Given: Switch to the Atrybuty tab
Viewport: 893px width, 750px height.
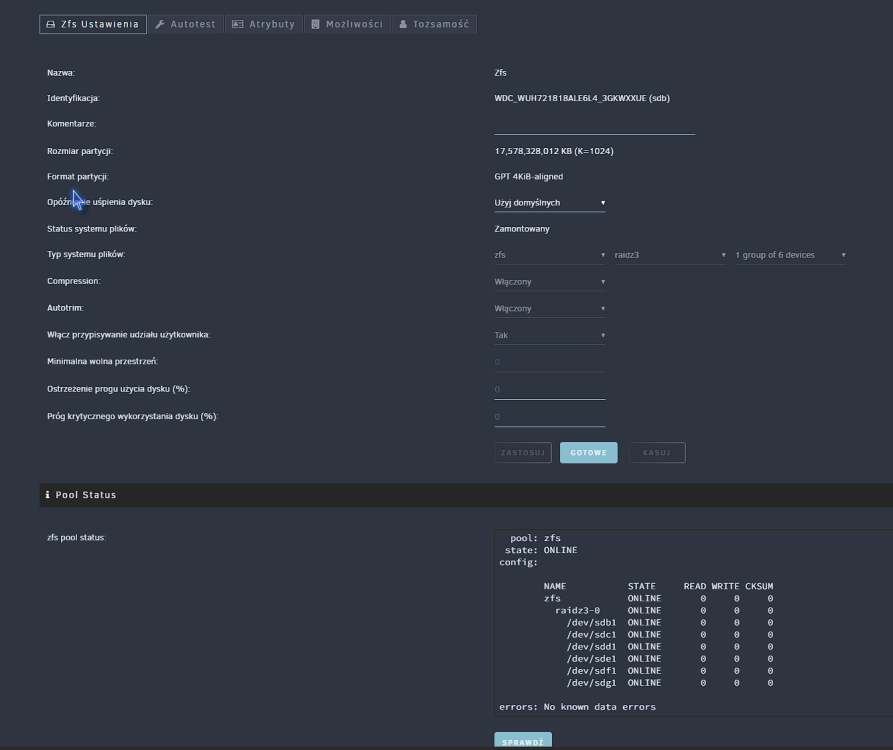Looking at the screenshot, I should click(x=264, y=24).
